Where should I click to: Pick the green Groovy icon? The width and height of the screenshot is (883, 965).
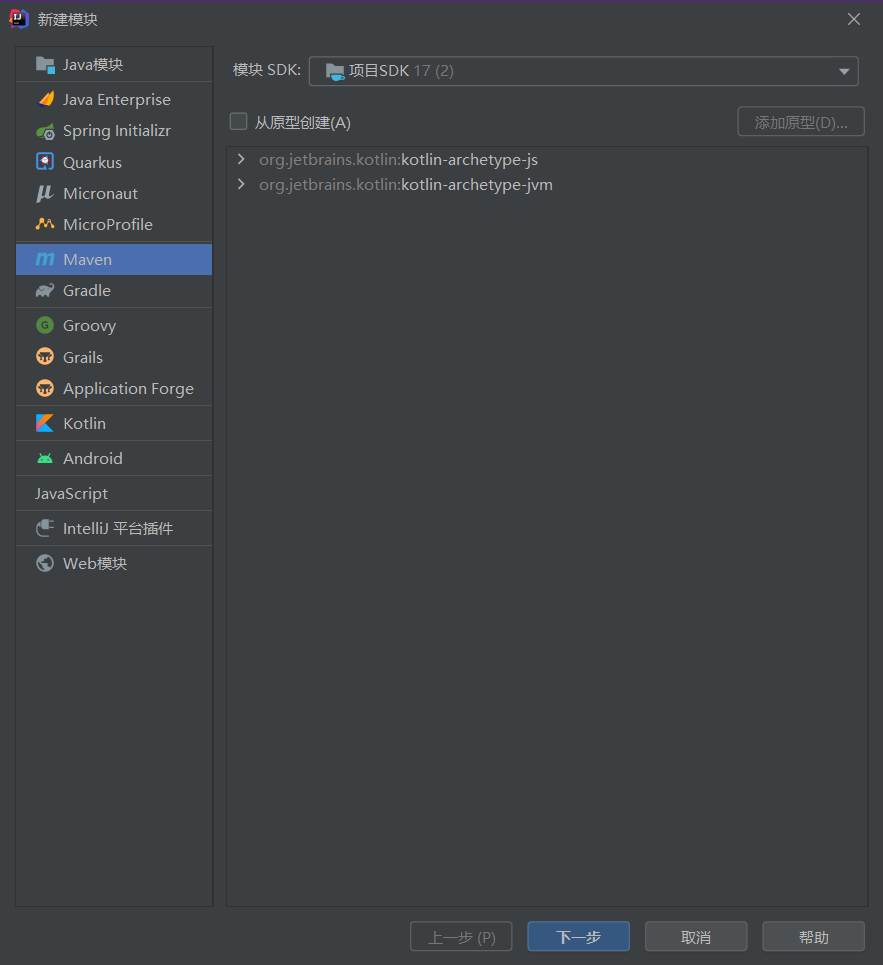[45, 325]
